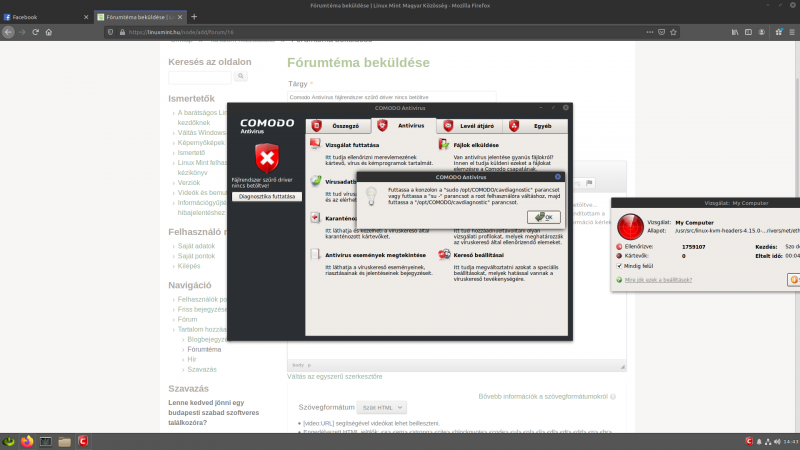Open Bővebb információk a szövegformátumokról link
Screen dimensions: 800x450
543,396
